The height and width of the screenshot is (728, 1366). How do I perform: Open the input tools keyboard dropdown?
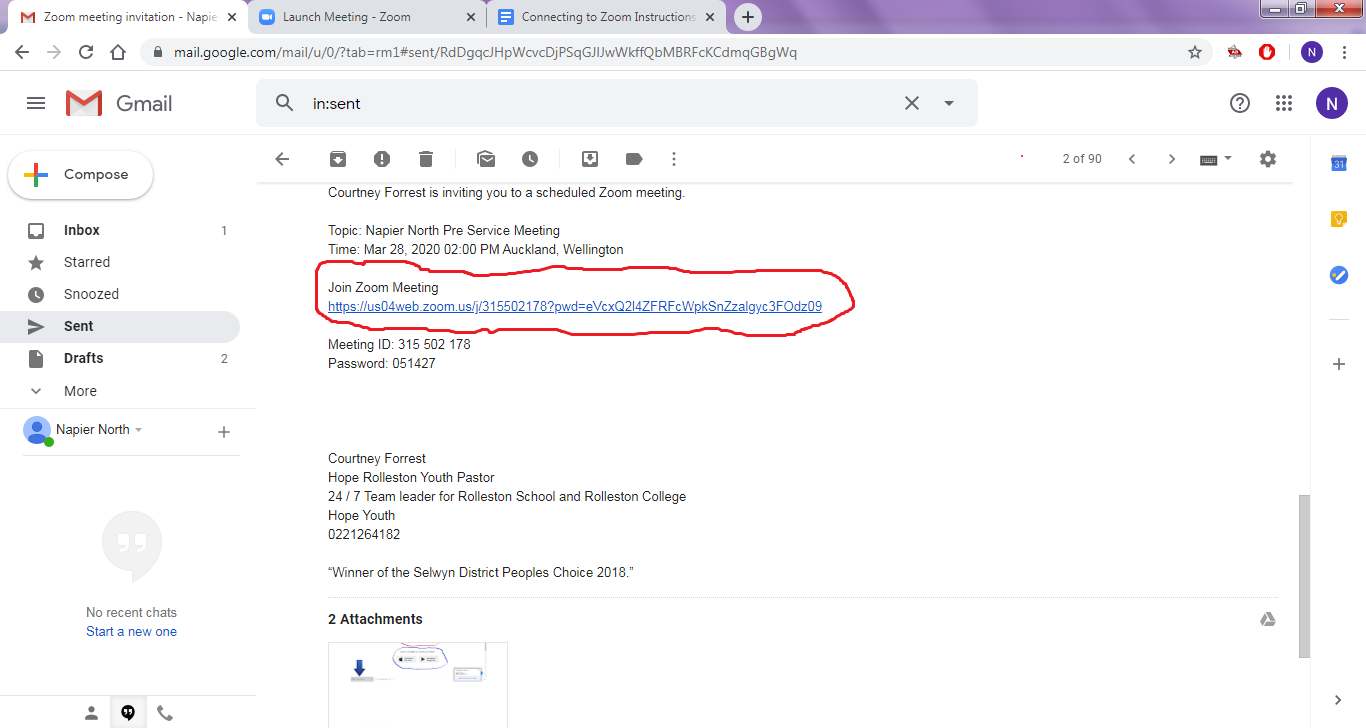(x=1216, y=159)
